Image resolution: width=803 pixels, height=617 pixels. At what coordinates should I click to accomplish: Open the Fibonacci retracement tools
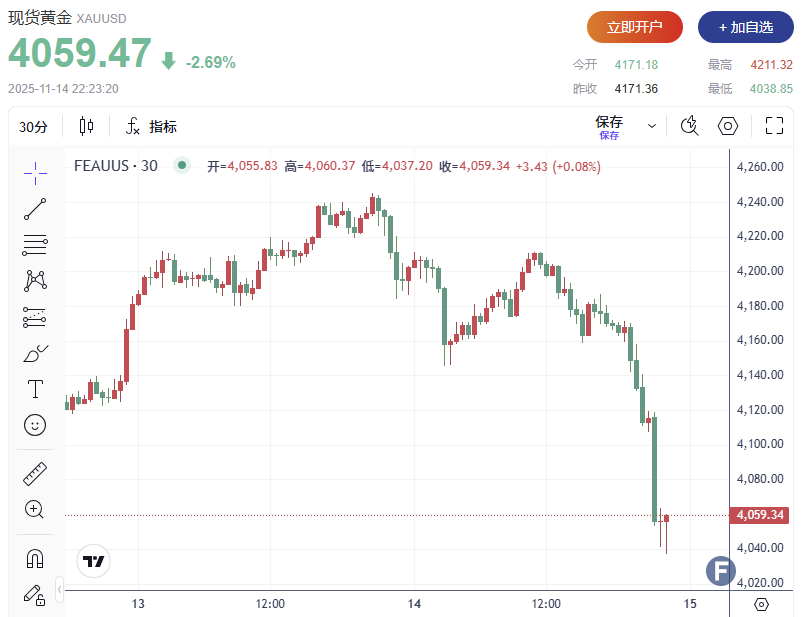(x=34, y=244)
